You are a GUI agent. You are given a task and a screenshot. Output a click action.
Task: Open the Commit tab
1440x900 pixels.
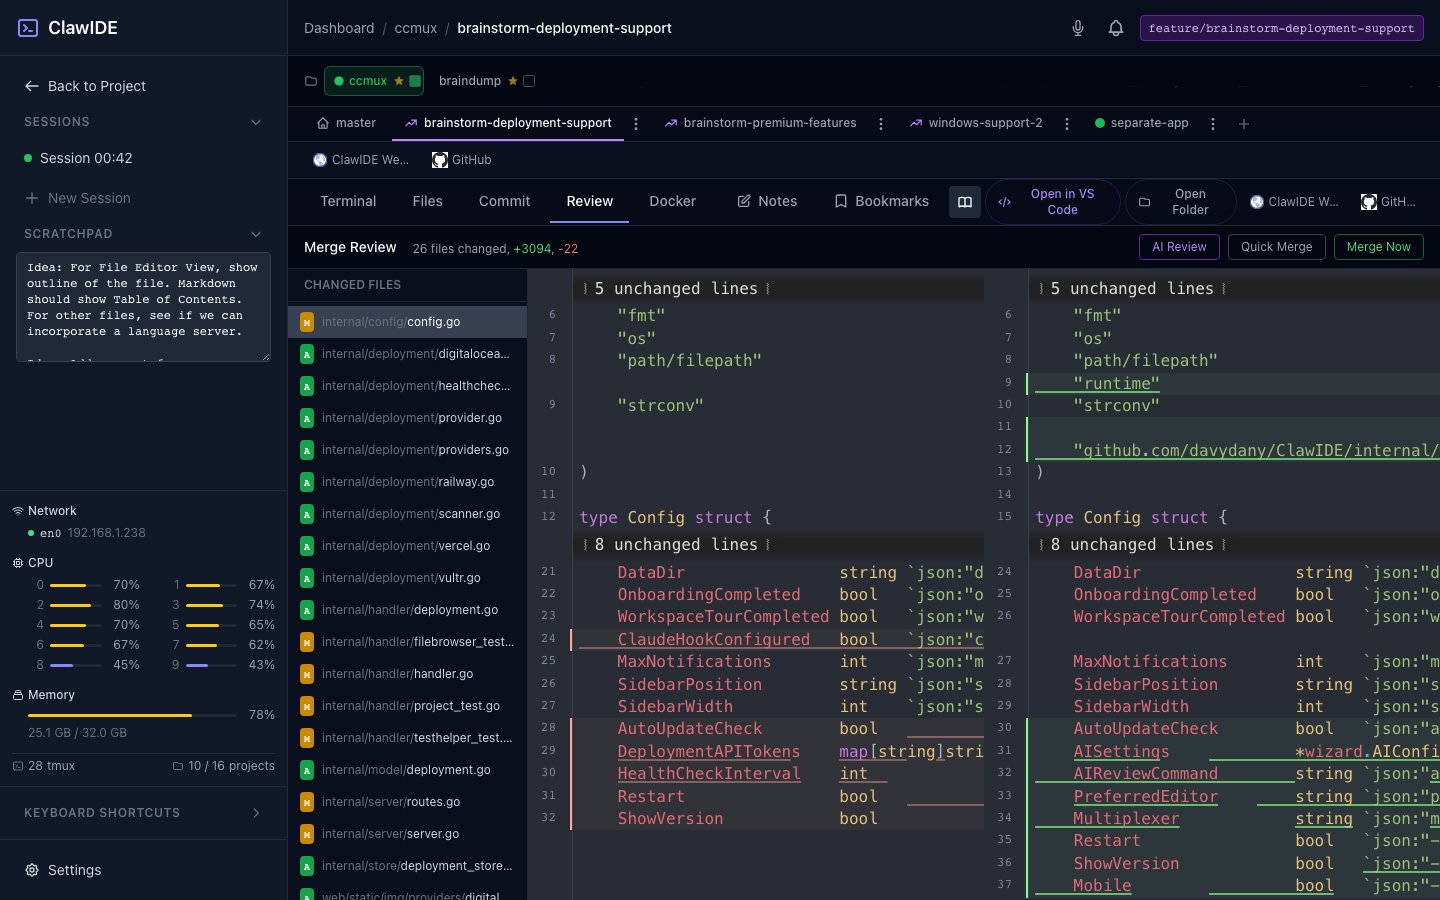pos(504,201)
